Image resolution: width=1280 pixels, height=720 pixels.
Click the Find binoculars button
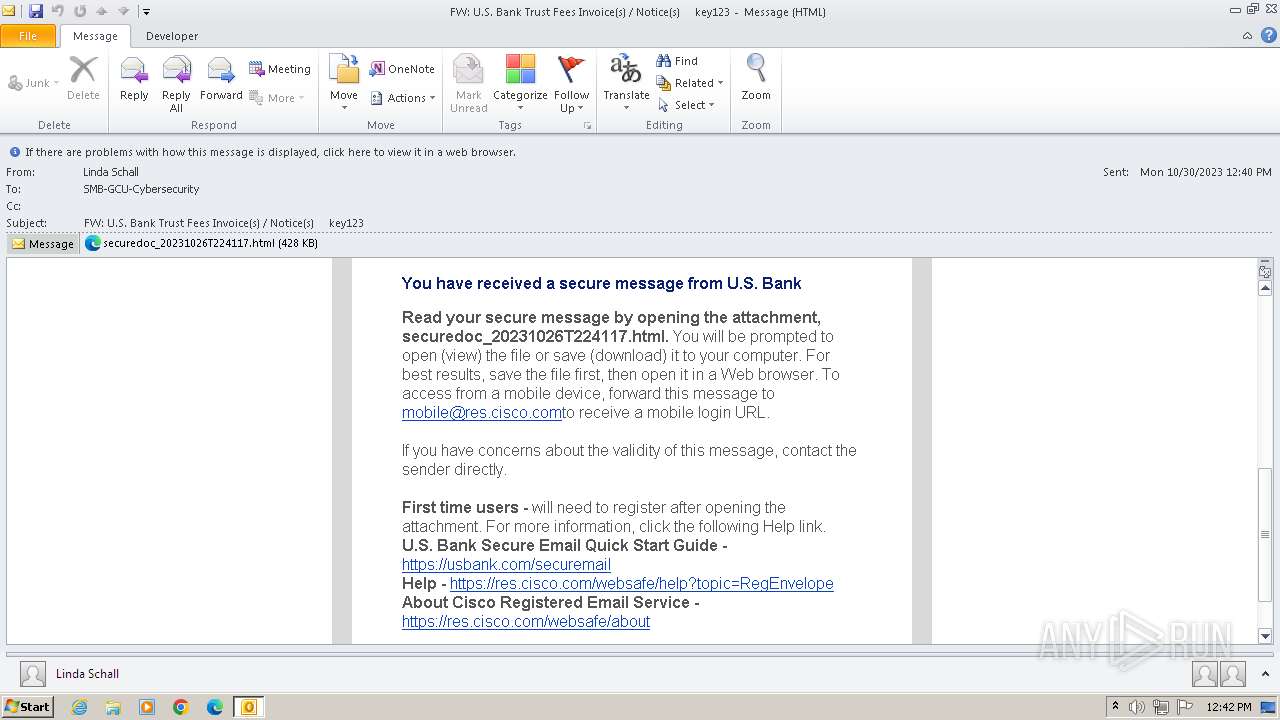pyautogui.click(x=677, y=61)
